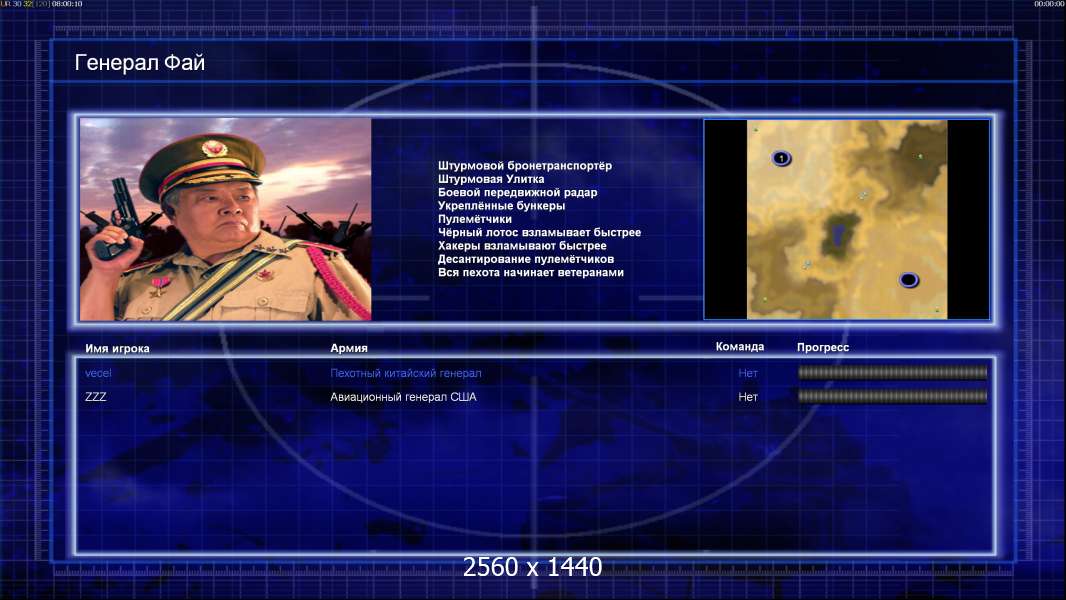
Task: Click 'Хакеры взламывают быстрее' line
Action: [x=522, y=246]
